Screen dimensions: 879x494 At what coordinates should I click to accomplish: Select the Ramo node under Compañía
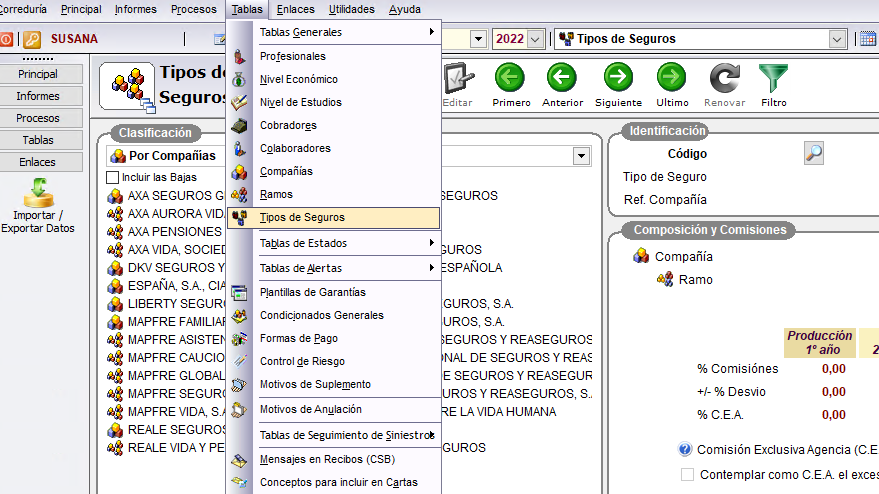click(x=696, y=280)
